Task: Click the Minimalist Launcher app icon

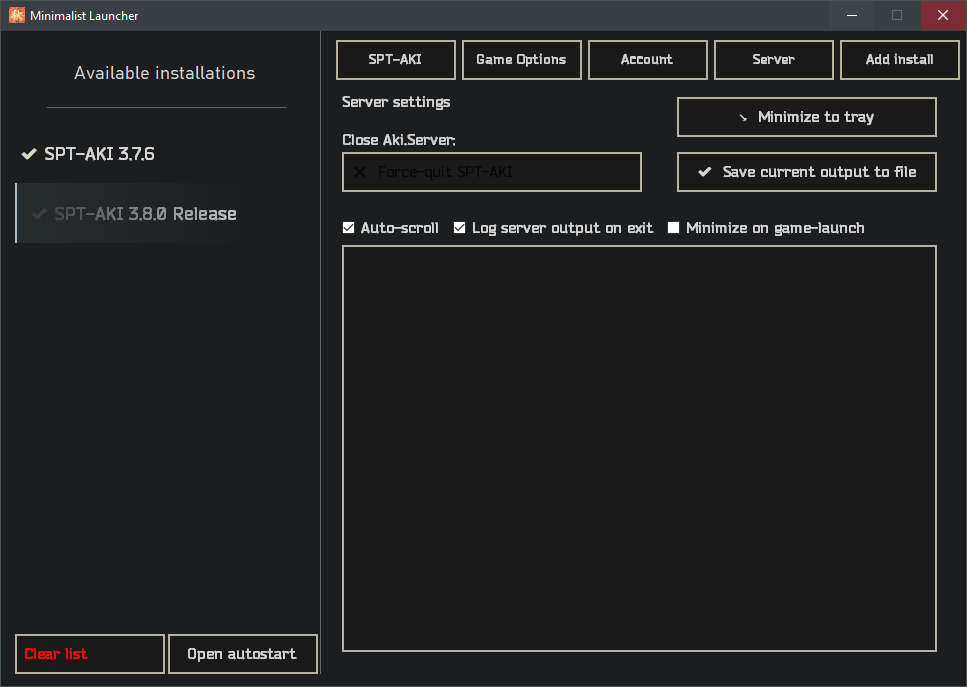Action: pos(17,15)
